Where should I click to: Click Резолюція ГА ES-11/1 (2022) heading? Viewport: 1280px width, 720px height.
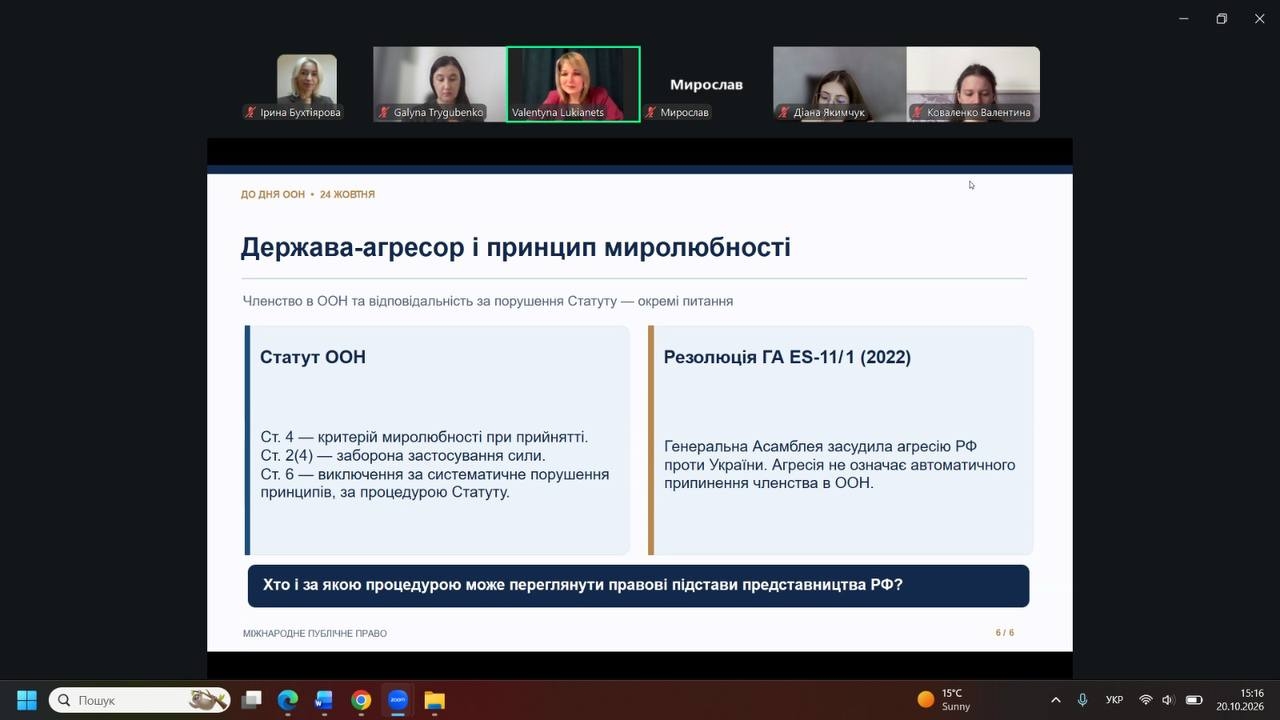(787, 357)
